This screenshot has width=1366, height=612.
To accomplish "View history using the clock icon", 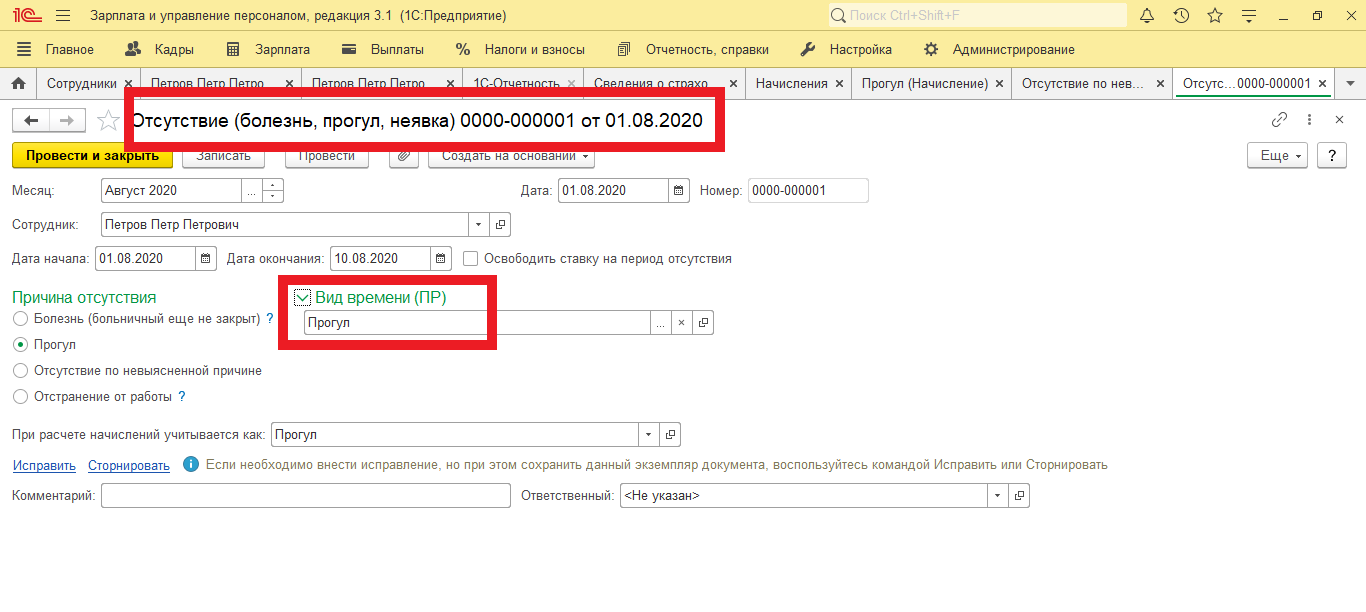I will point(1181,15).
